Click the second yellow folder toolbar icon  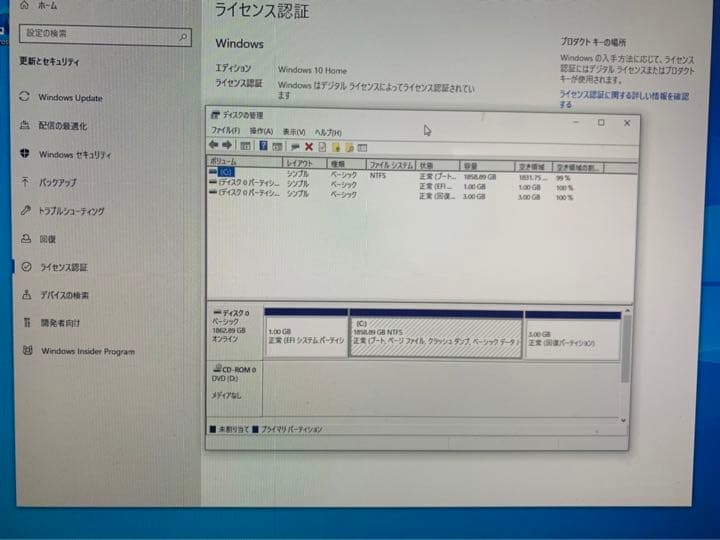349,148
